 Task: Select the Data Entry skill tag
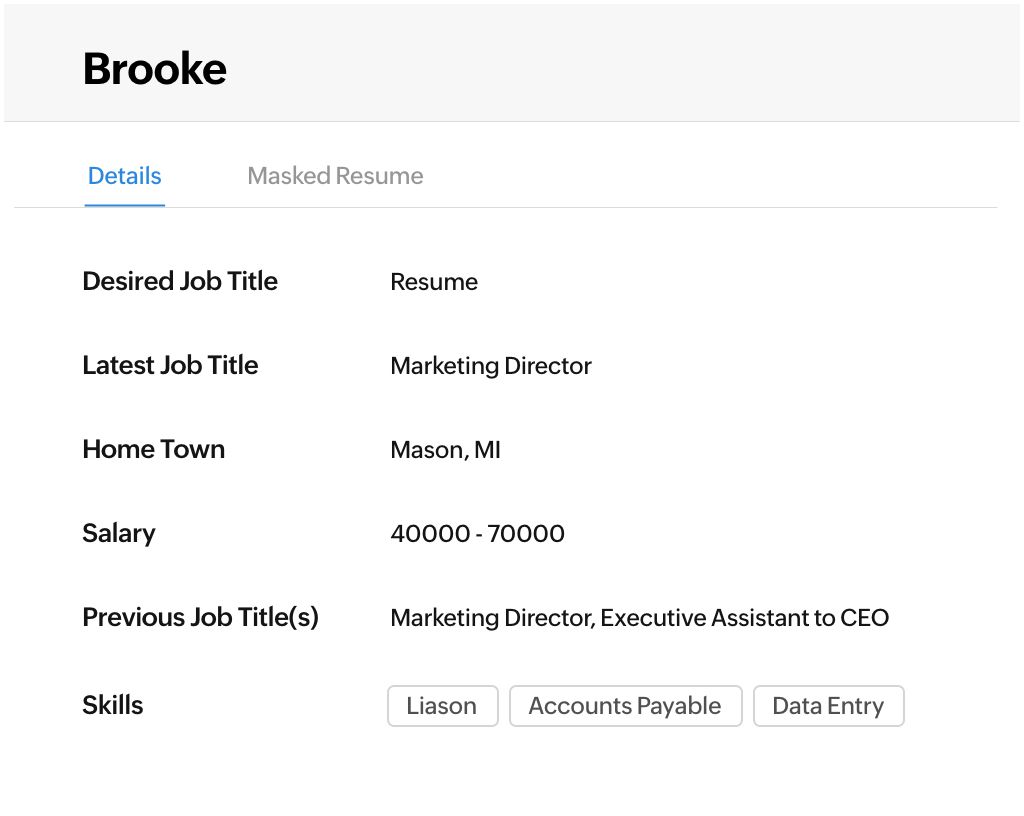tap(828, 706)
